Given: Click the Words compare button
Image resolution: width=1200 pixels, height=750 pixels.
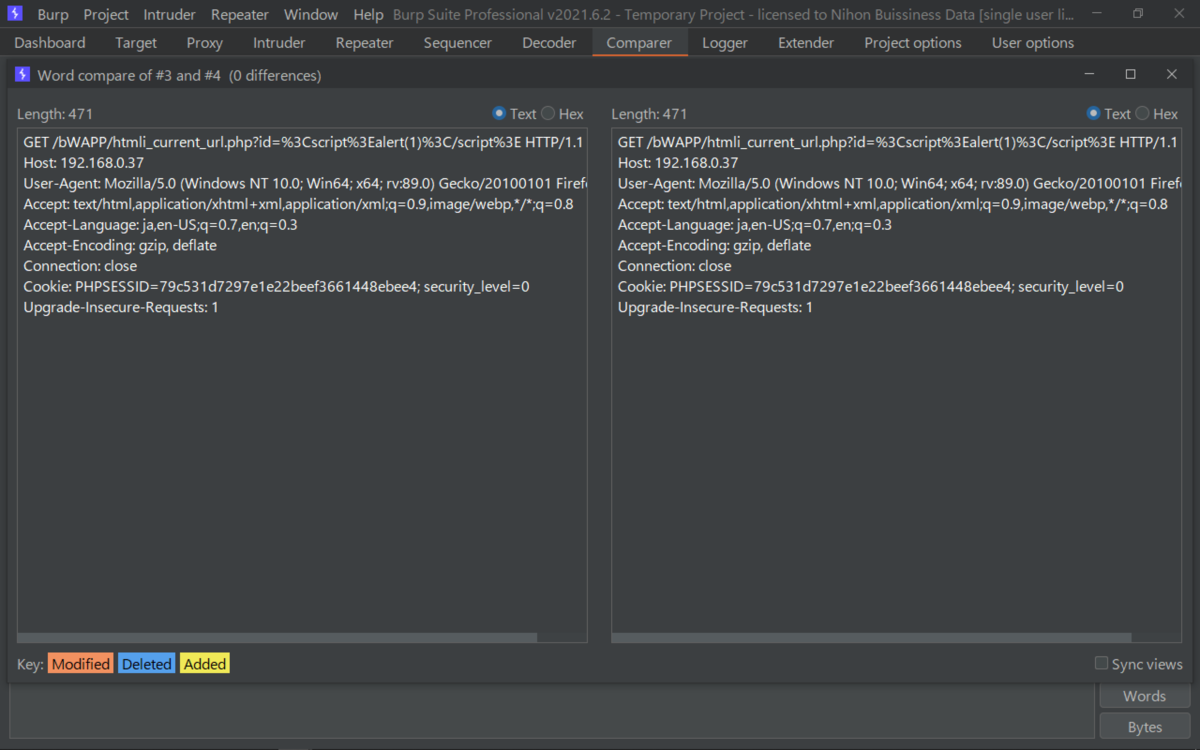Looking at the screenshot, I should coord(1144,696).
